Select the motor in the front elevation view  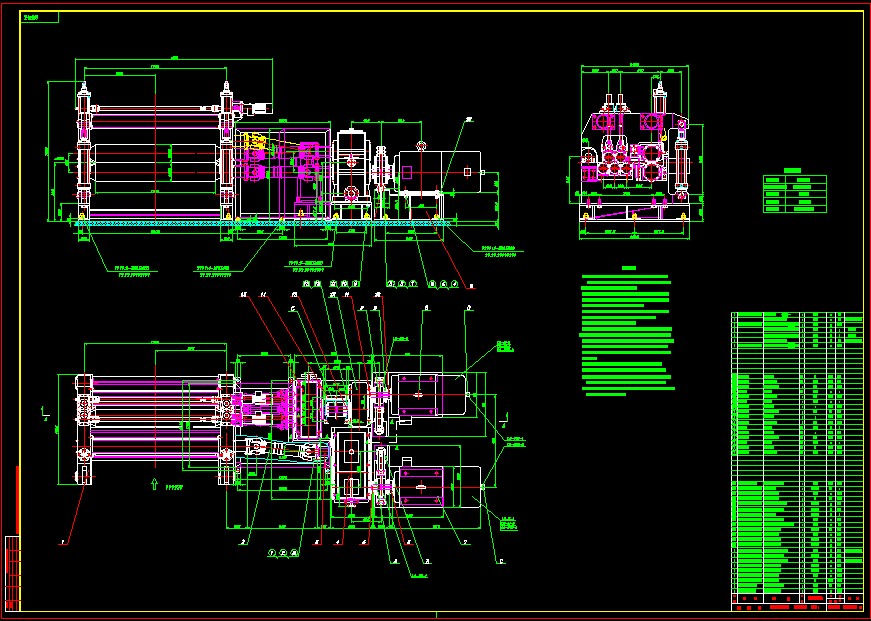point(440,172)
